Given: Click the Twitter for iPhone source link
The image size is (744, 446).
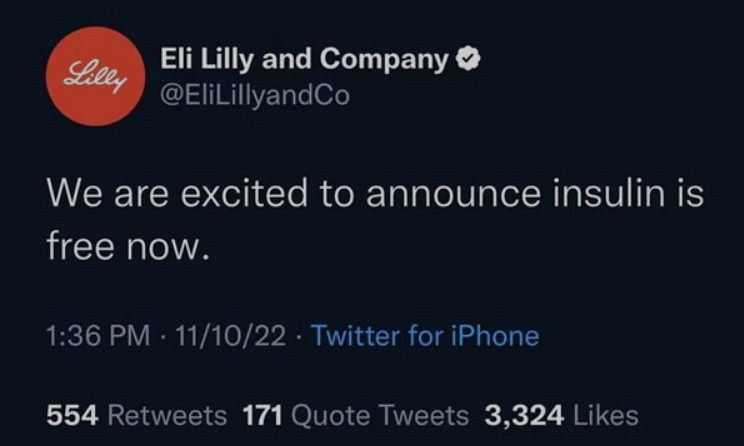Looking at the screenshot, I should tap(425, 335).
